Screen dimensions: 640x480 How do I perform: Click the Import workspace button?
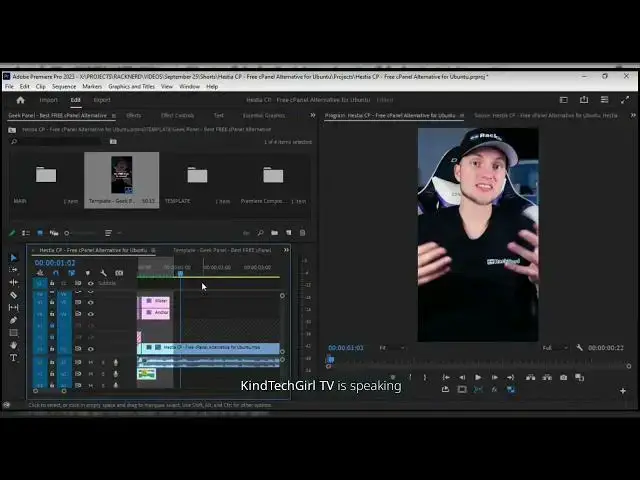(49, 100)
